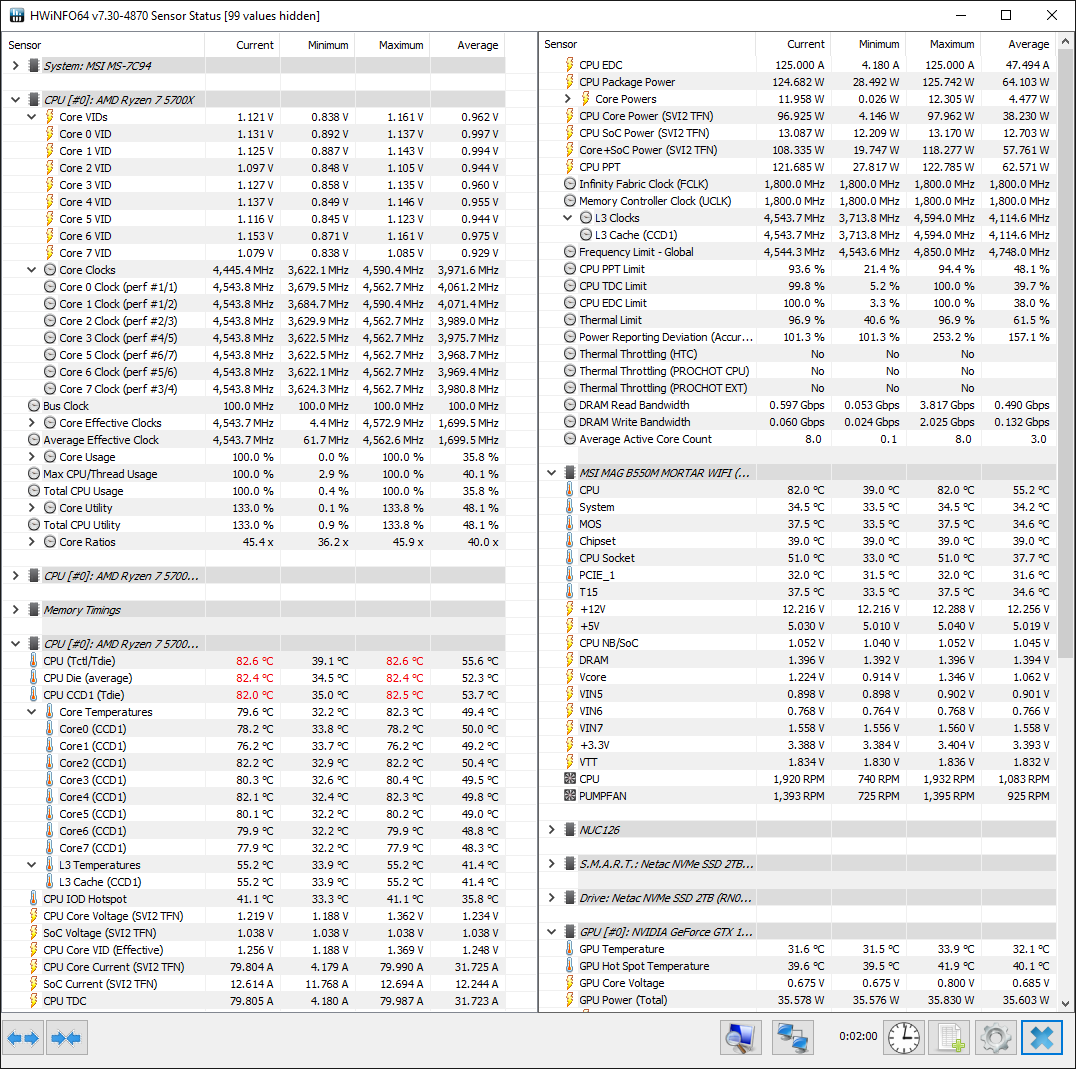Screen dimensions: 1076x1069
Task: Click the Vcore voltage bolt icon
Action: point(570,677)
